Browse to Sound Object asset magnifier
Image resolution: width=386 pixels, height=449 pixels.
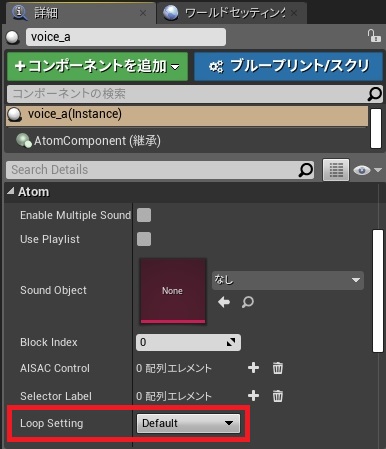point(248,302)
